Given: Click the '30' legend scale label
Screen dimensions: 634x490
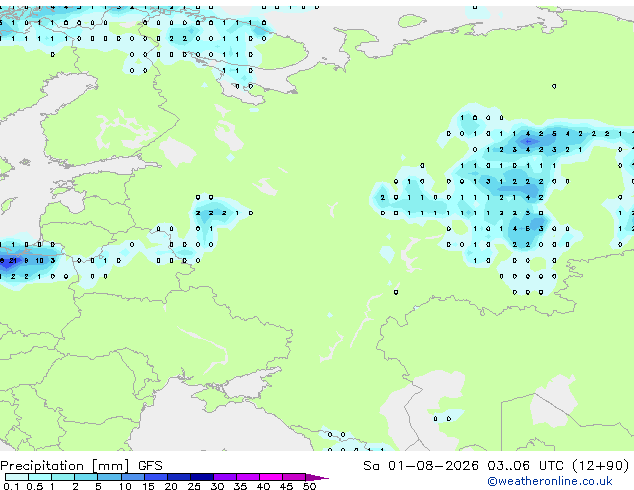Looking at the screenshot, I should pyautogui.click(x=217, y=486).
